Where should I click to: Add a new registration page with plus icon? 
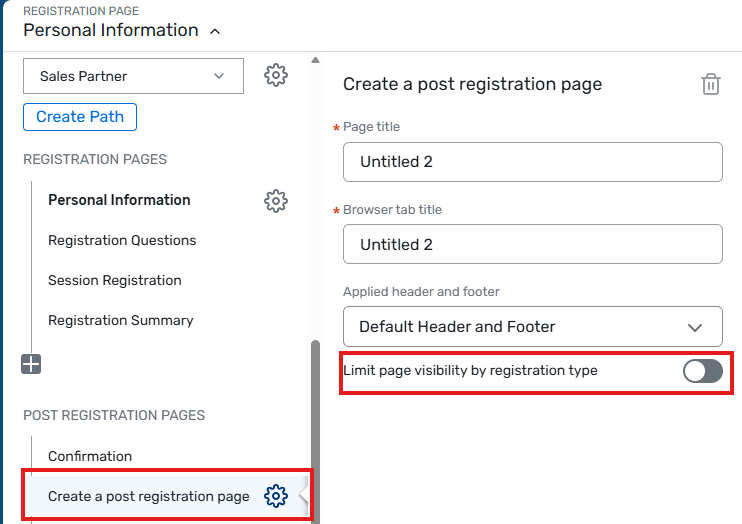click(x=31, y=365)
